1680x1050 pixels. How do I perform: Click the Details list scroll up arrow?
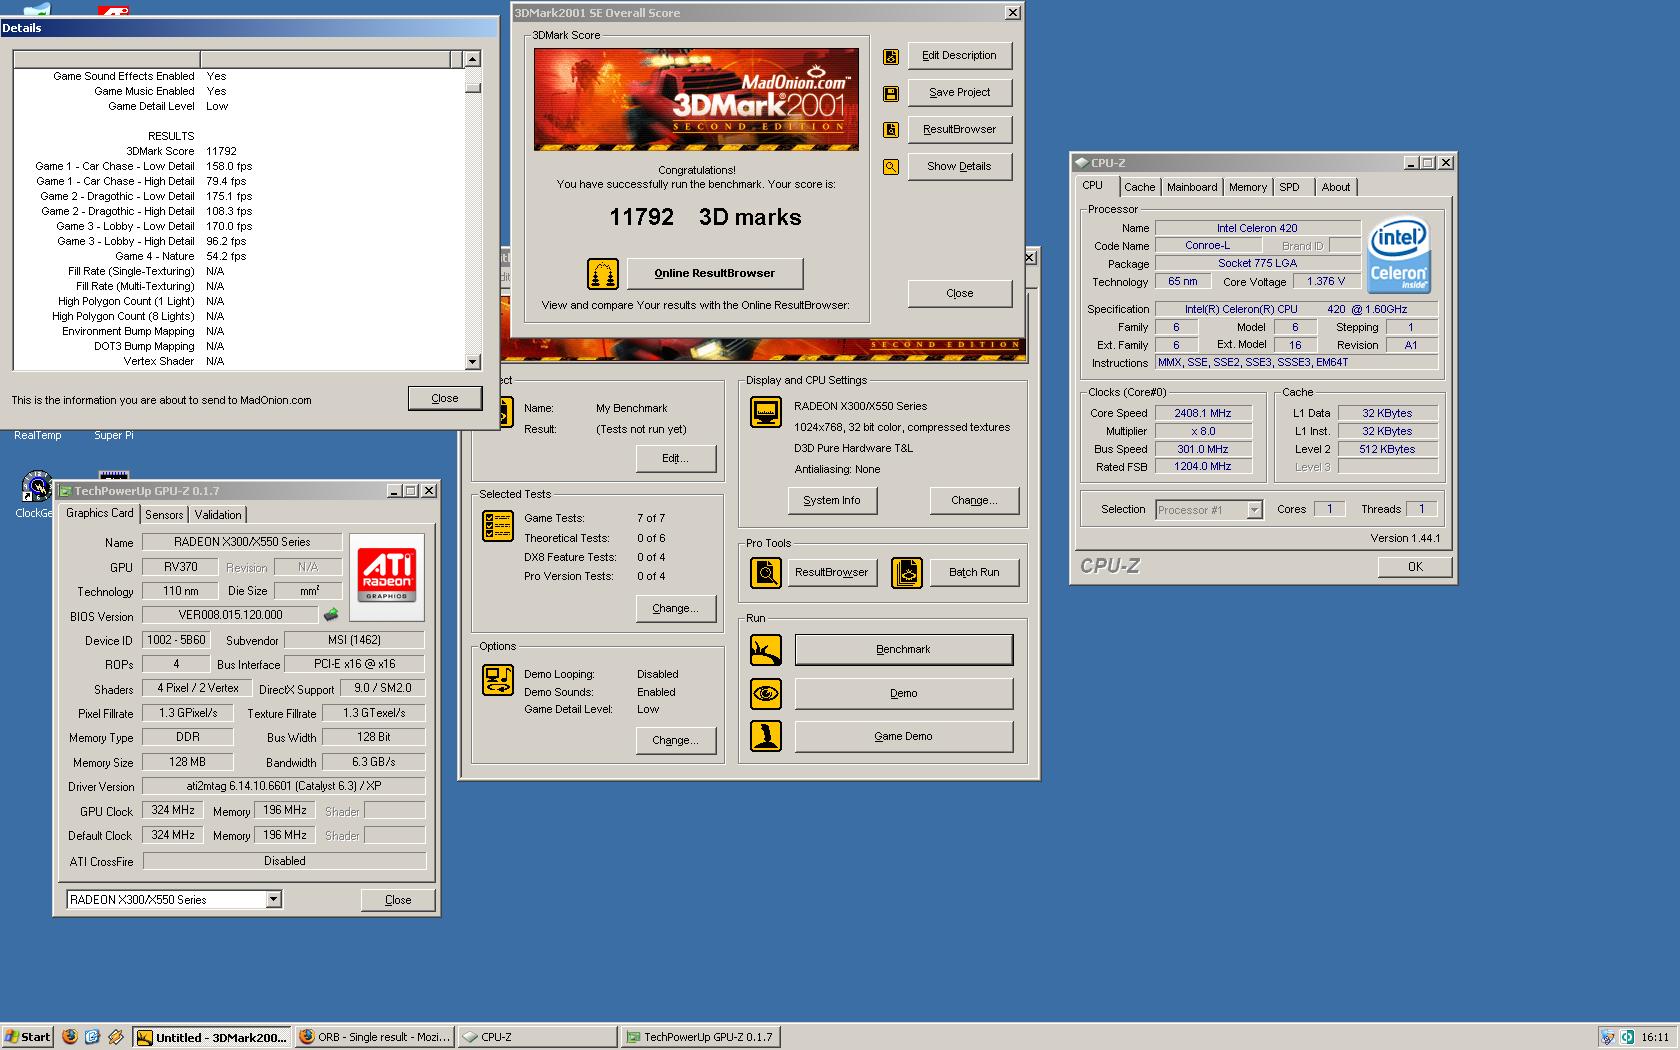click(x=473, y=59)
